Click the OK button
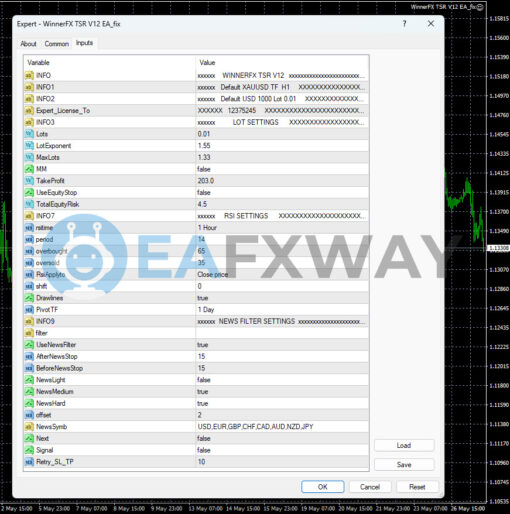The width and height of the screenshot is (510, 514). [323, 487]
